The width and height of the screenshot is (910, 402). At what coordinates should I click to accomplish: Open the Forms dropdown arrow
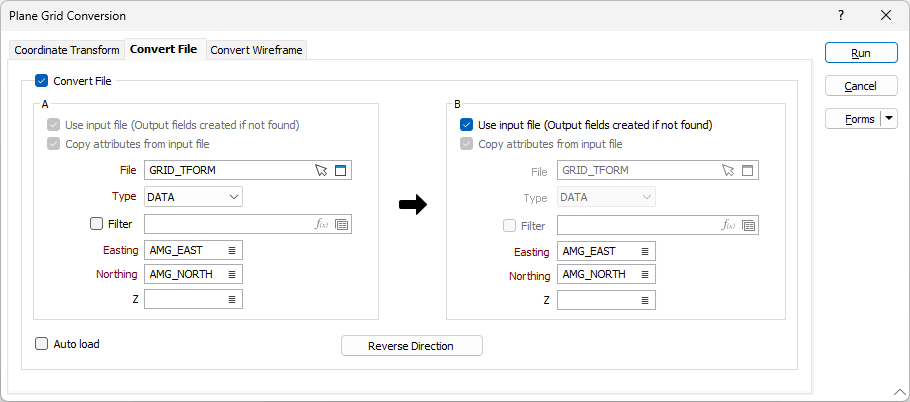click(889, 119)
